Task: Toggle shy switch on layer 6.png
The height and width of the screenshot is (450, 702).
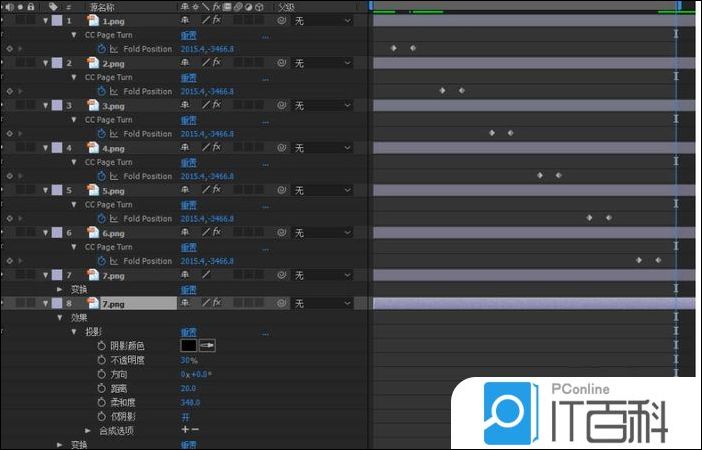Action: (x=185, y=232)
